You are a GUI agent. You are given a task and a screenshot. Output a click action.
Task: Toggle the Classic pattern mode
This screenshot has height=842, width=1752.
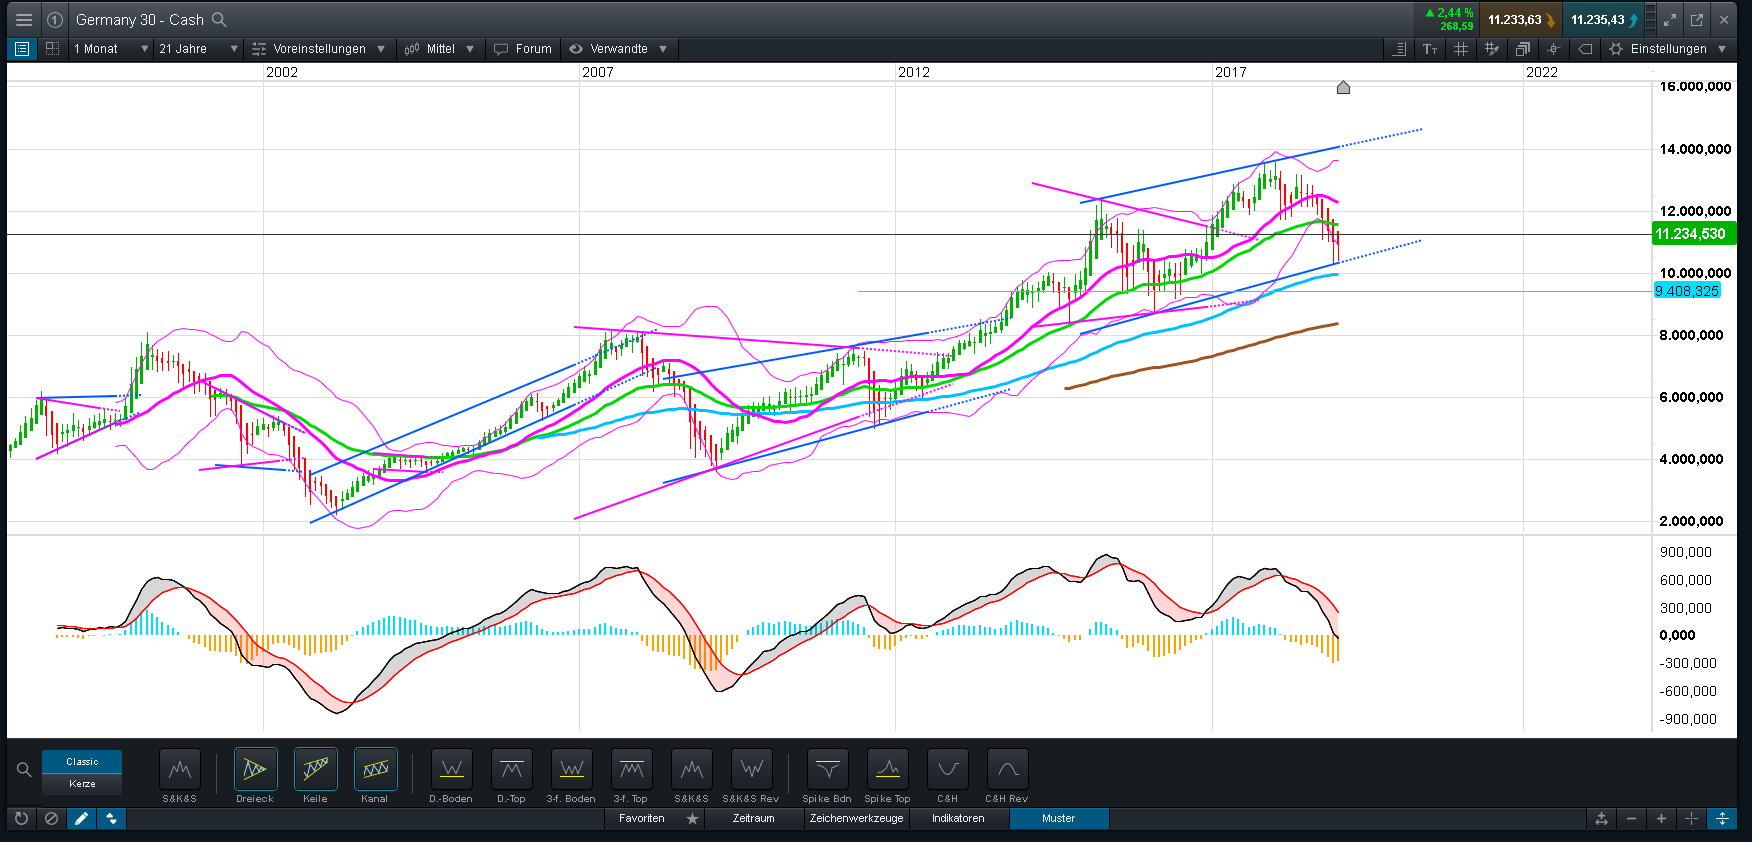tap(82, 762)
